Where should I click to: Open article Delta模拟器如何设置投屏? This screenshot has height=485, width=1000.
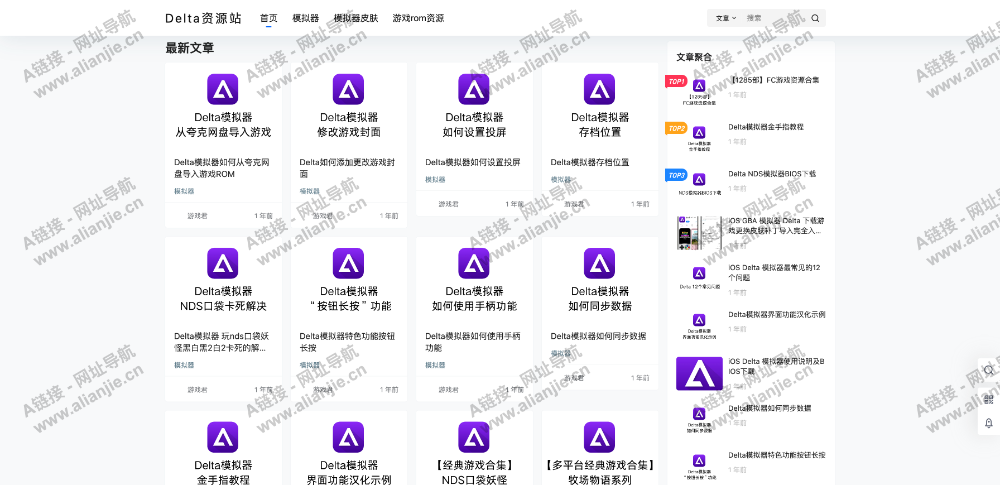[x=473, y=162]
